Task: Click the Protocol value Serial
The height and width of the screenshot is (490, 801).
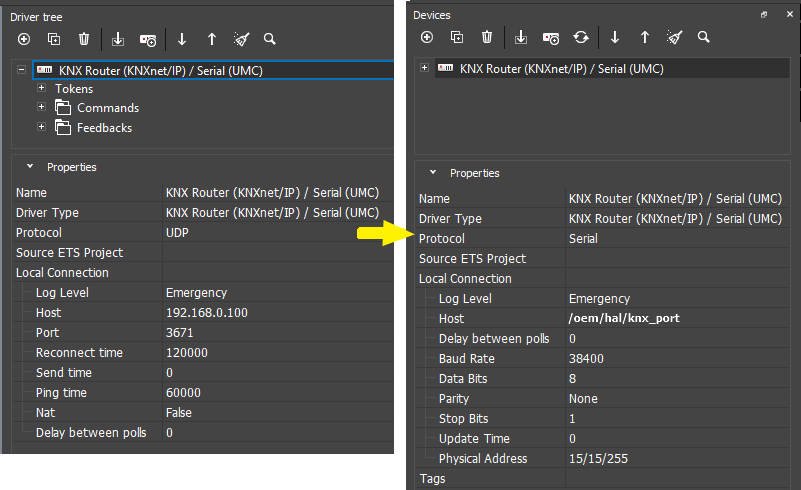Action: [x=583, y=239]
